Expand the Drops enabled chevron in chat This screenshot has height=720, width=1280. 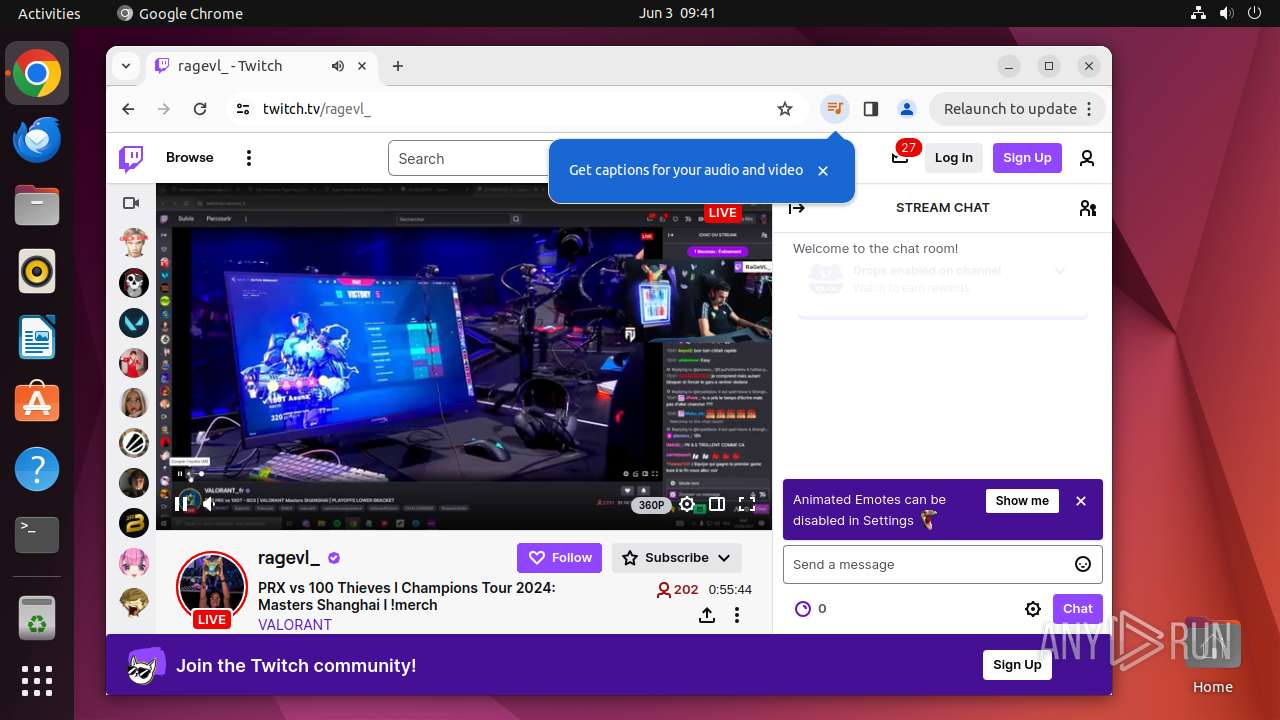[1060, 271]
